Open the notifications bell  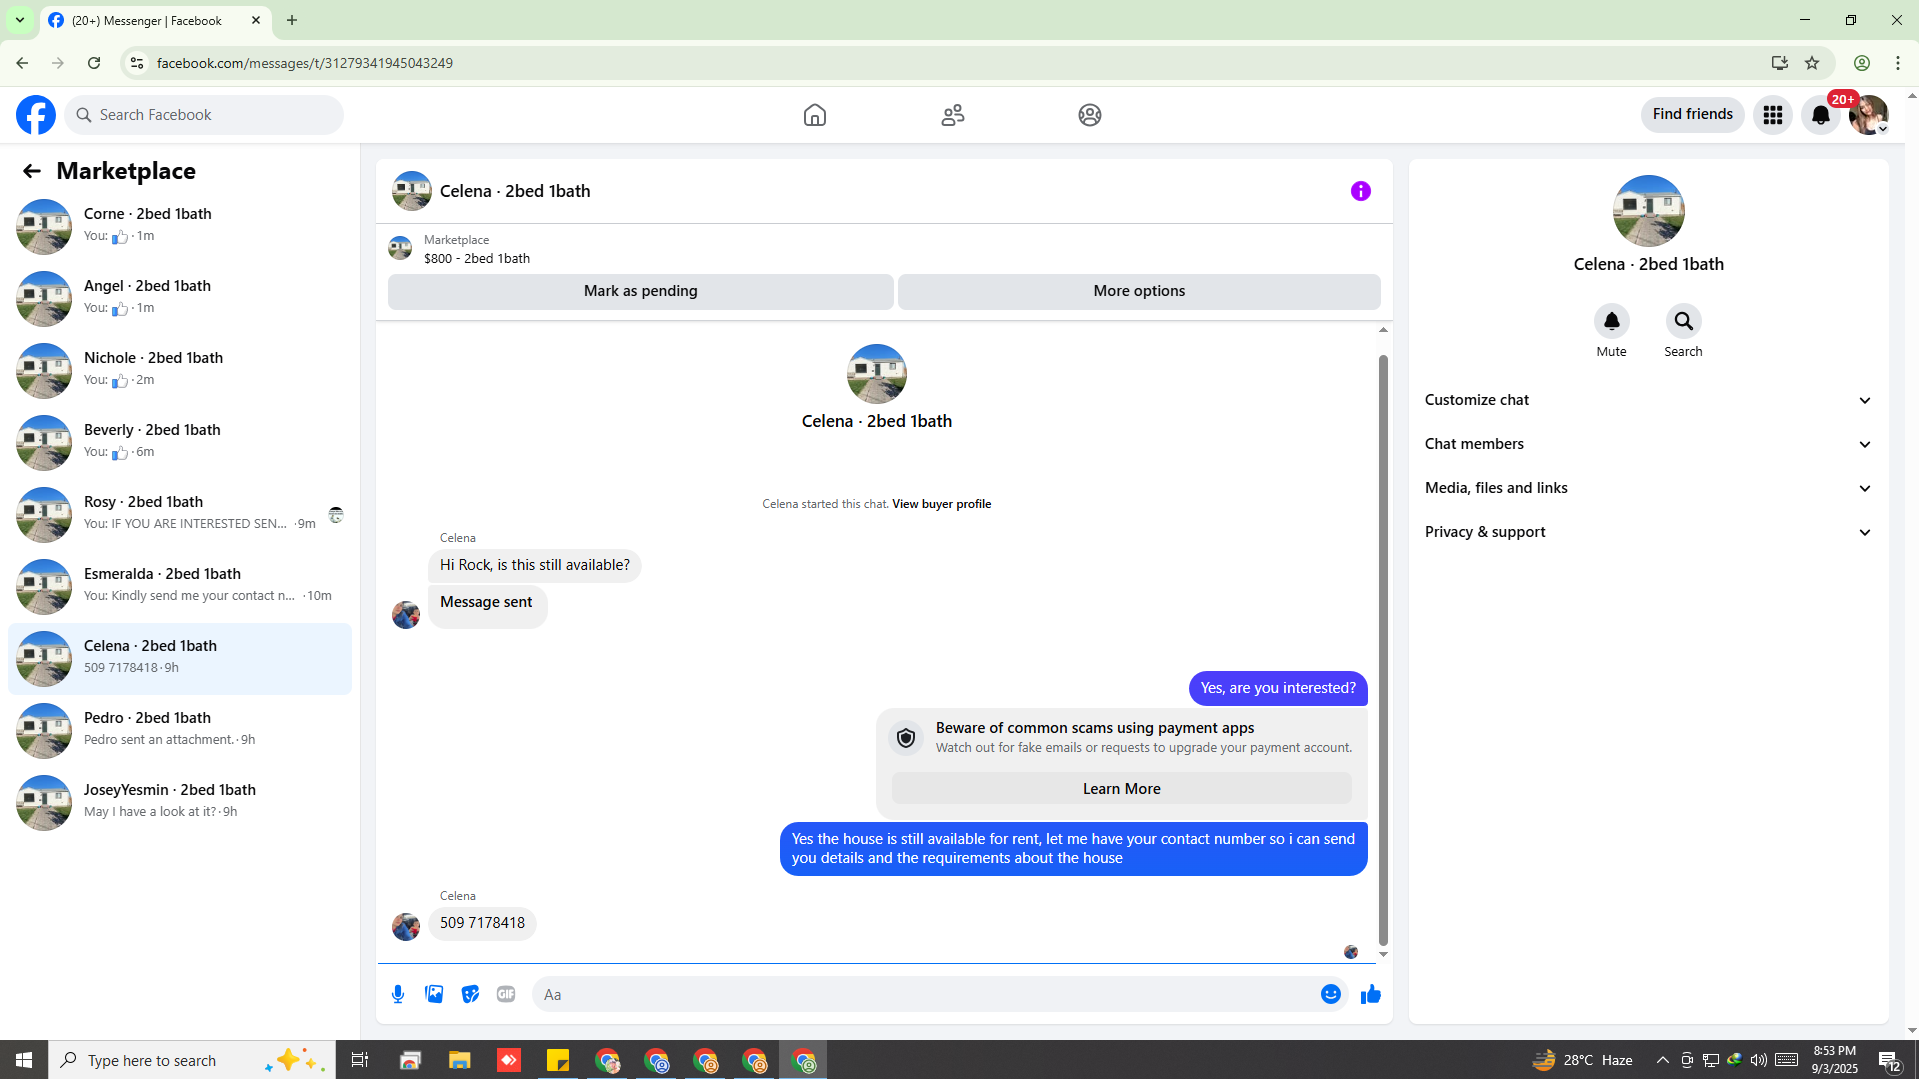(1821, 115)
